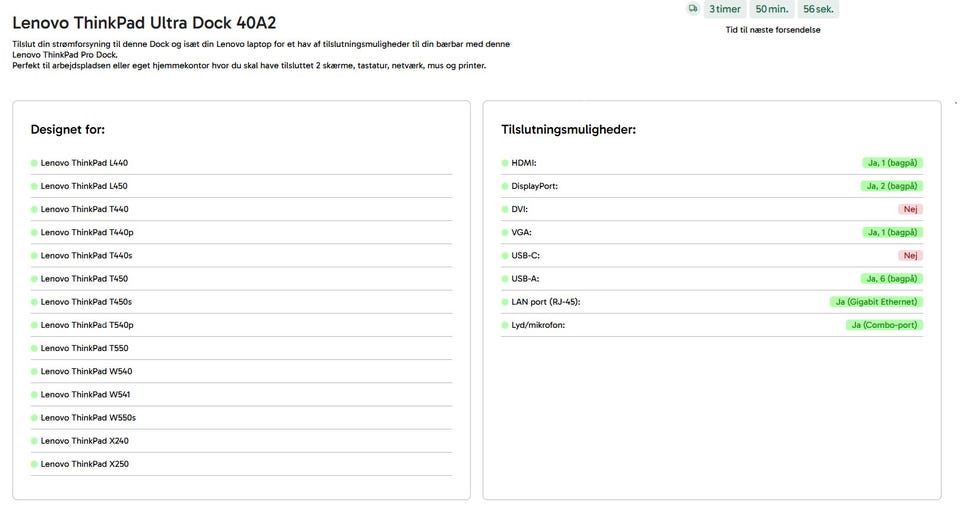The height and width of the screenshot is (512, 960).
Task: Select 'Lenovo ThinkPad T450s' row
Action: (x=241, y=302)
